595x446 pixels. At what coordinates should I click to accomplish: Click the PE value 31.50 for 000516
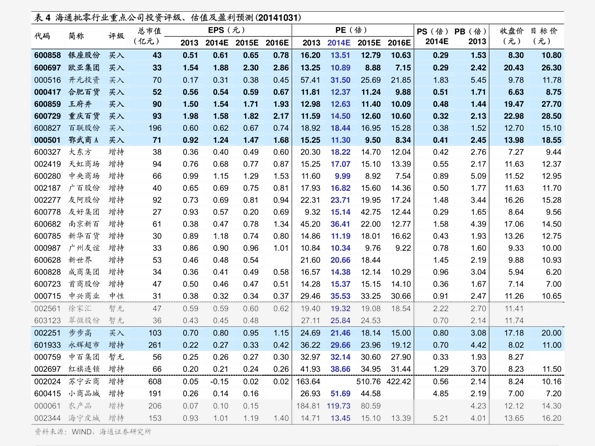[340, 80]
